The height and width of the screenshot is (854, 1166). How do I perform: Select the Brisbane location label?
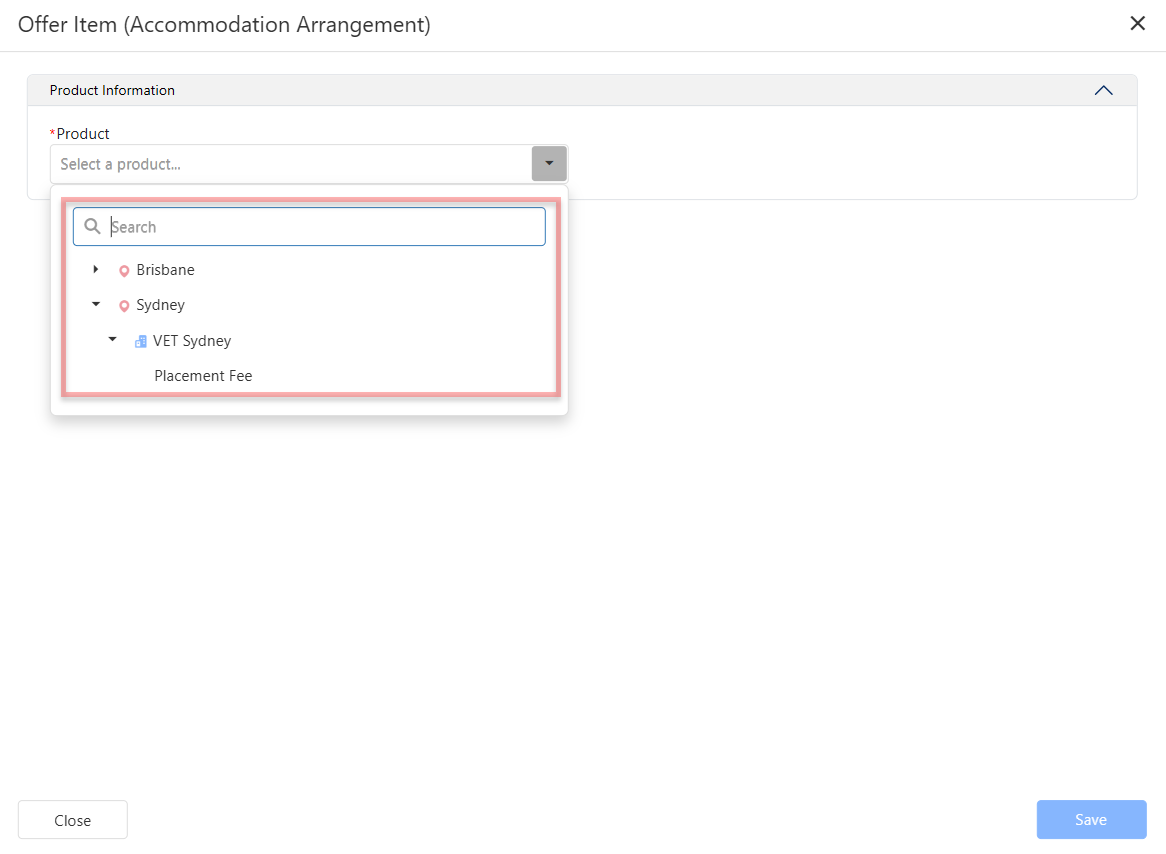(165, 270)
